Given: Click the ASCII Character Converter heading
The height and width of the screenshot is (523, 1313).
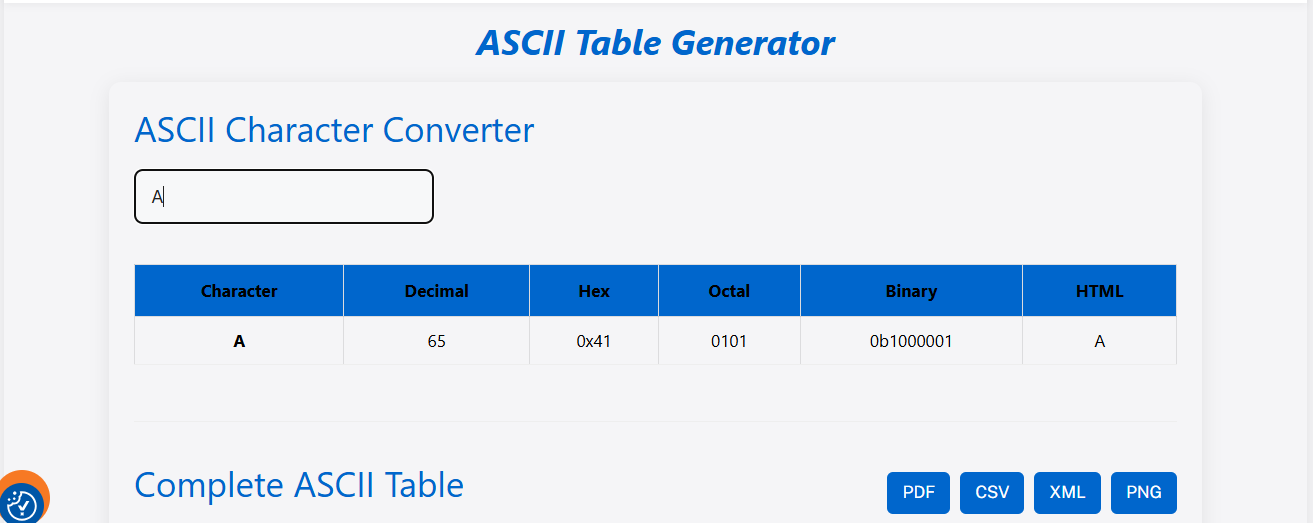Looking at the screenshot, I should pos(334,130).
